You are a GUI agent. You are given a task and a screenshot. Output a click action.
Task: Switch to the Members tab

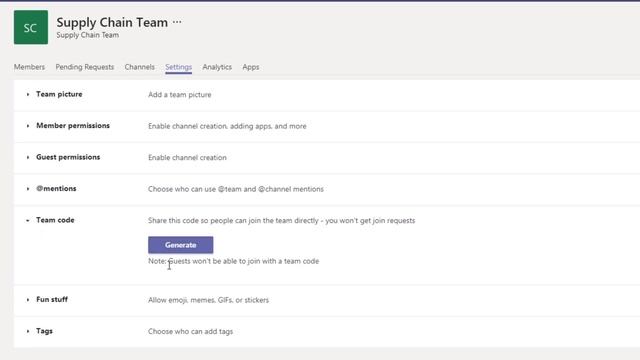29,67
